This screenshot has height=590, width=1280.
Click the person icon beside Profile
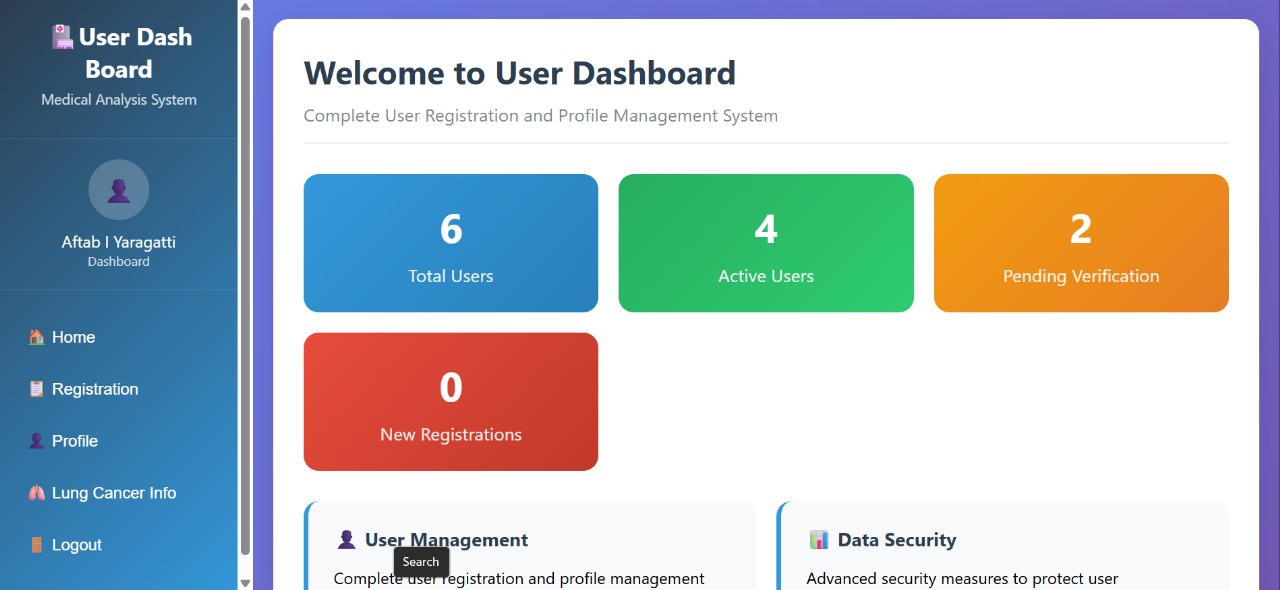click(x=36, y=441)
